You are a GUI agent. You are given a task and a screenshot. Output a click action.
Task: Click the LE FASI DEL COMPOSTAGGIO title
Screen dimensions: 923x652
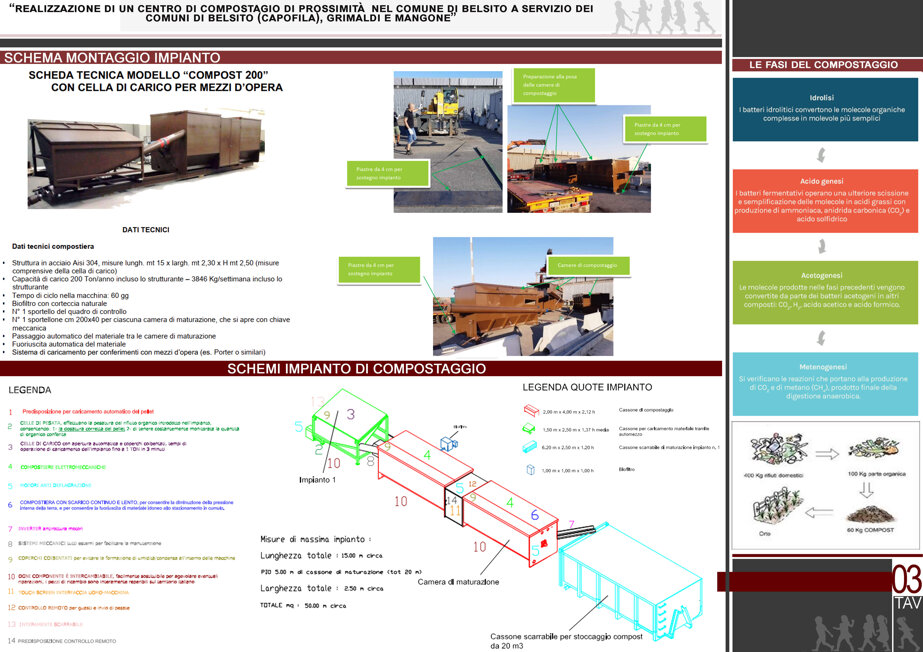pyautogui.click(x=824, y=65)
